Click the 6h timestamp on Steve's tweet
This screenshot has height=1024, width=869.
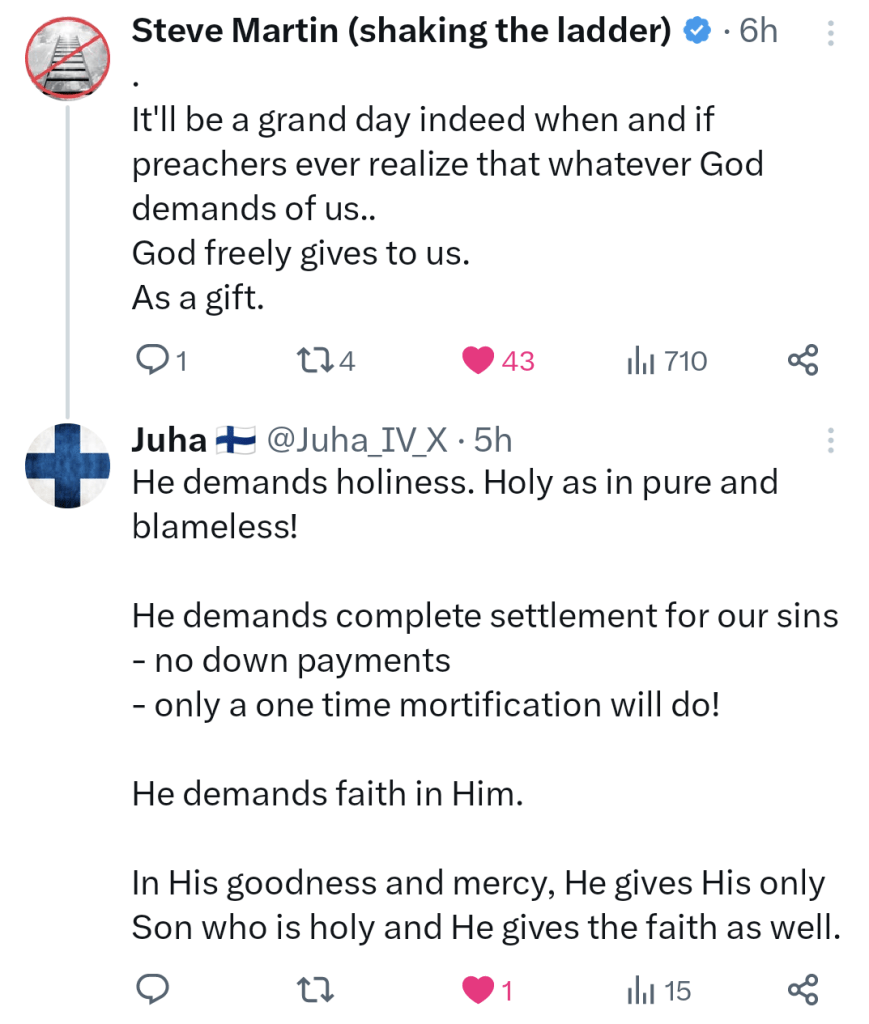tap(757, 31)
